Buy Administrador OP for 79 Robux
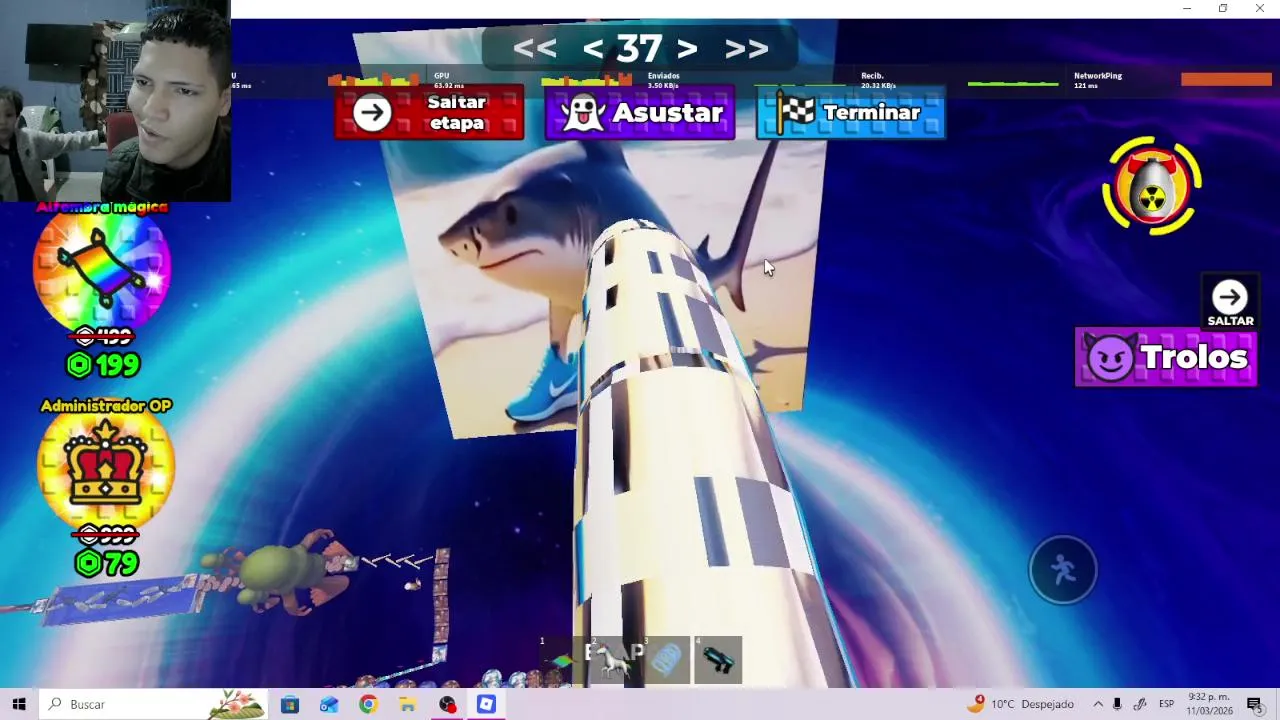1280x720 pixels. 106,564
